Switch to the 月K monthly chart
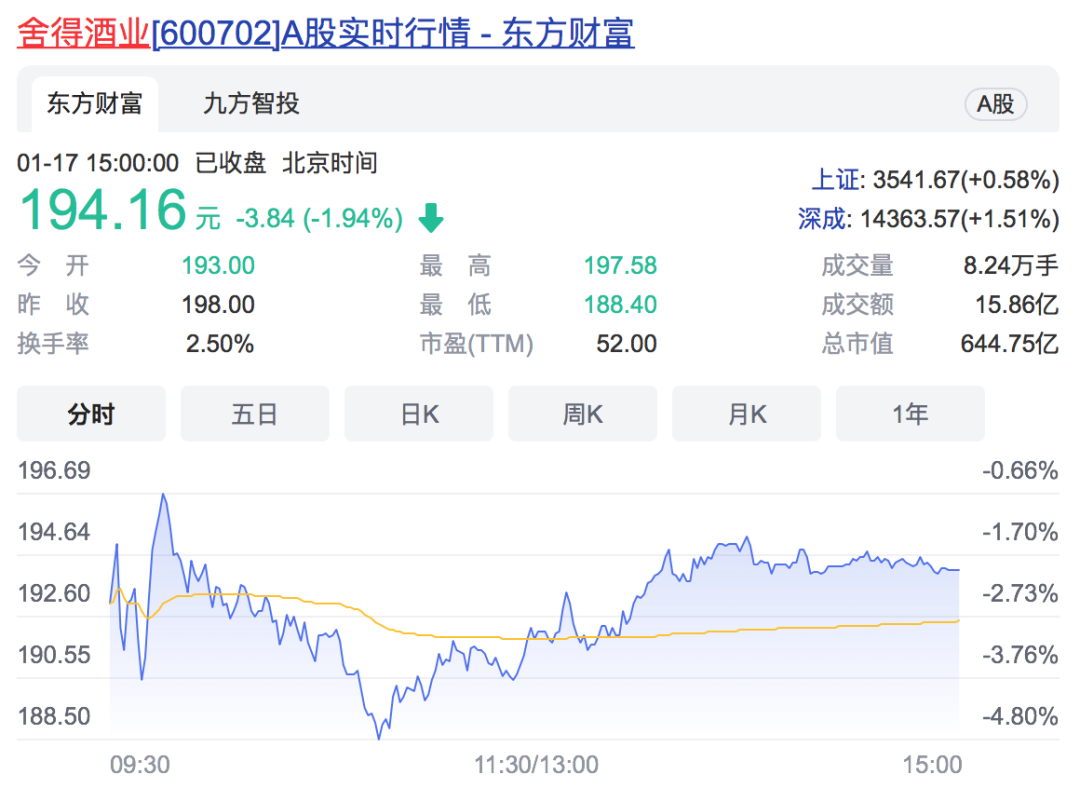Screen dimensions: 1080x788 click(x=746, y=413)
